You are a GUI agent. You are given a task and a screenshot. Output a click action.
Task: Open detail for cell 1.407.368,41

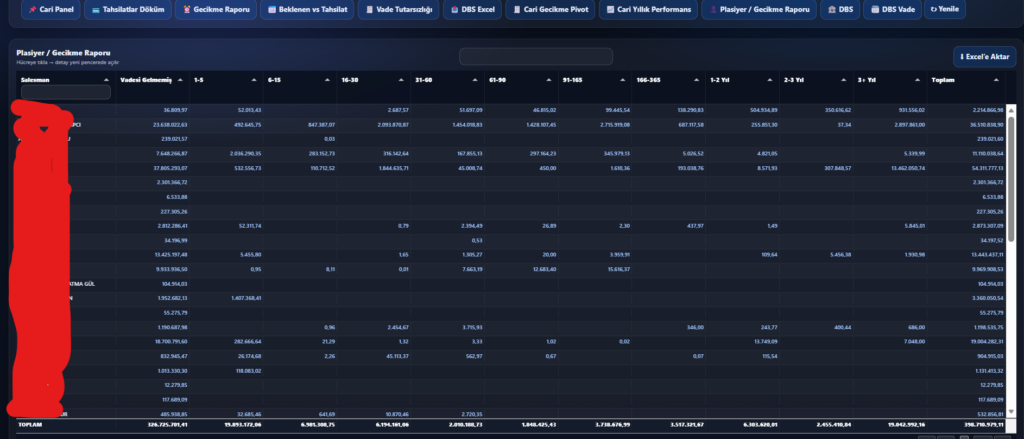point(246,298)
